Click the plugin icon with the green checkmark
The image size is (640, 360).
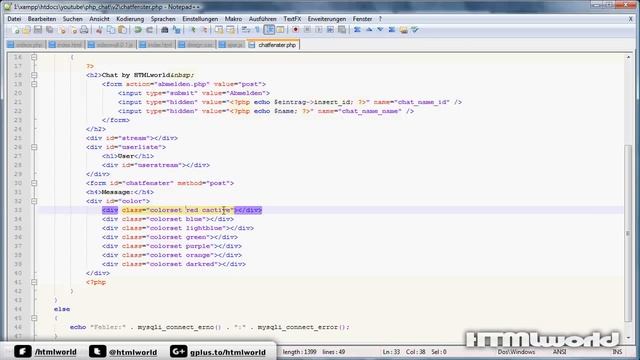pos(415,30)
